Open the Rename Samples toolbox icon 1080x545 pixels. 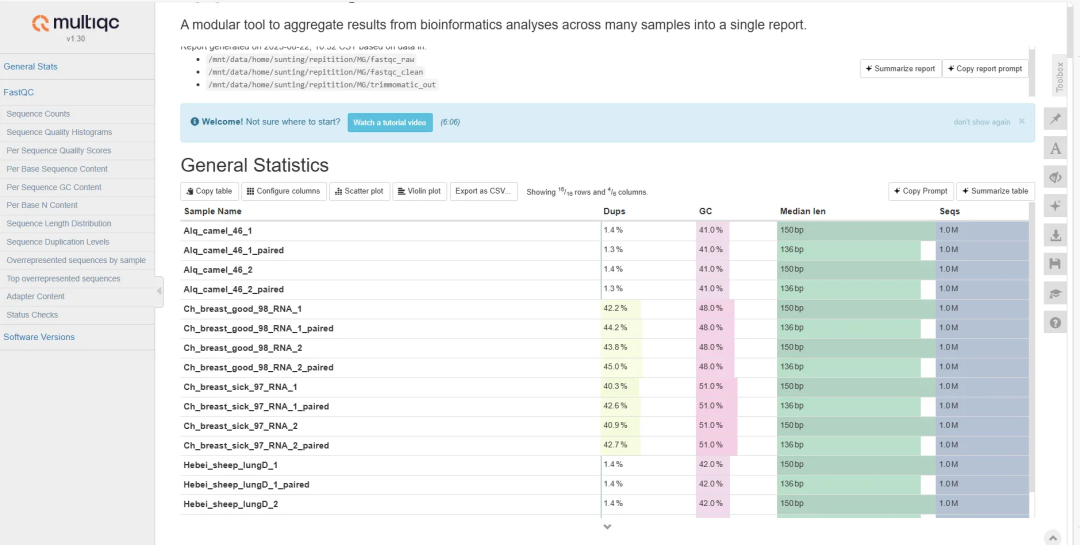pos(1054,148)
